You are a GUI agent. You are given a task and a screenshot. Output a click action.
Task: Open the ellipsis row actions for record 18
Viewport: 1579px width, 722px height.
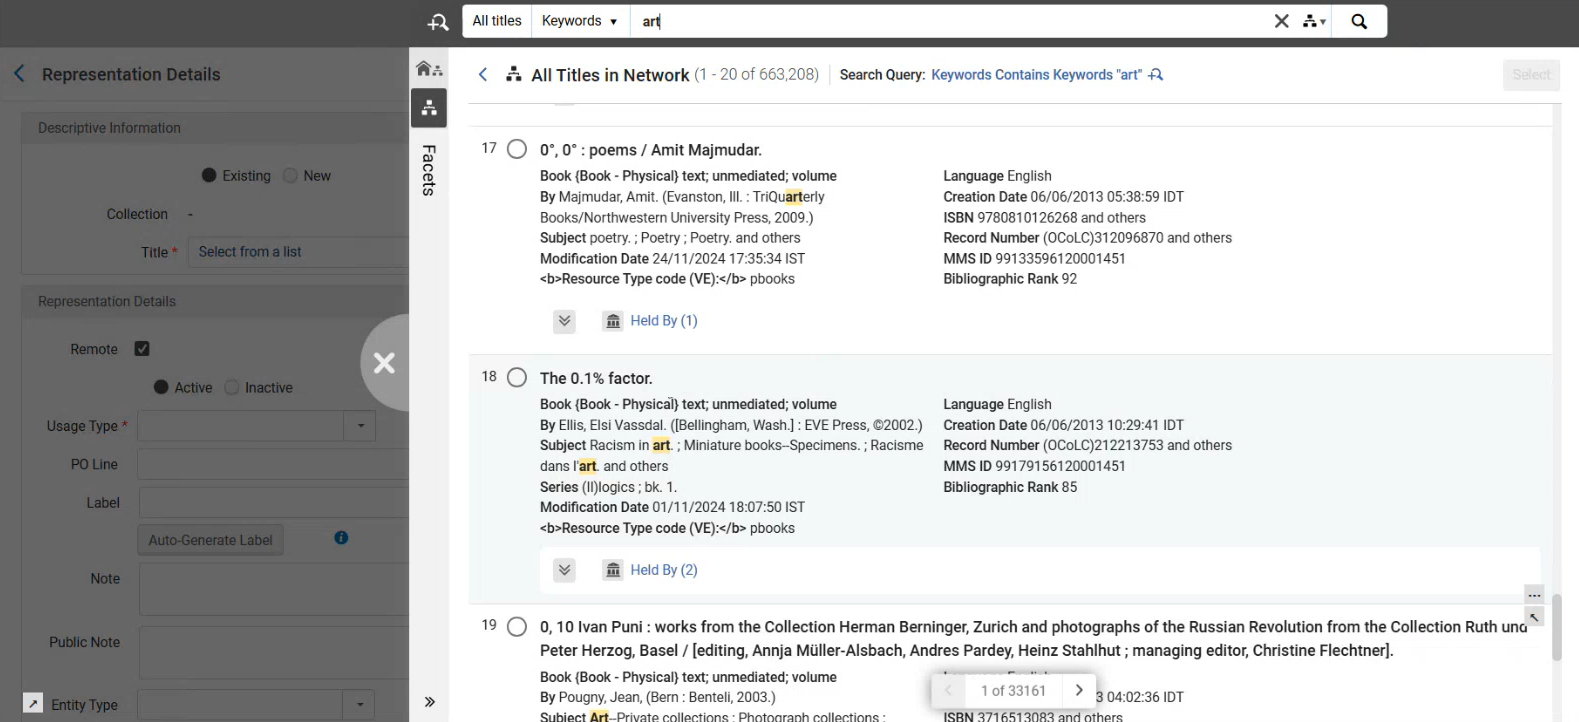pyautogui.click(x=1534, y=595)
